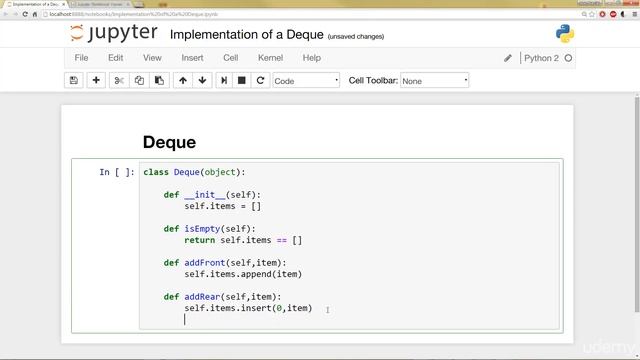Screen dimensions: 640x360
Task: Click the 'self.items = []' line
Action: tap(222, 206)
